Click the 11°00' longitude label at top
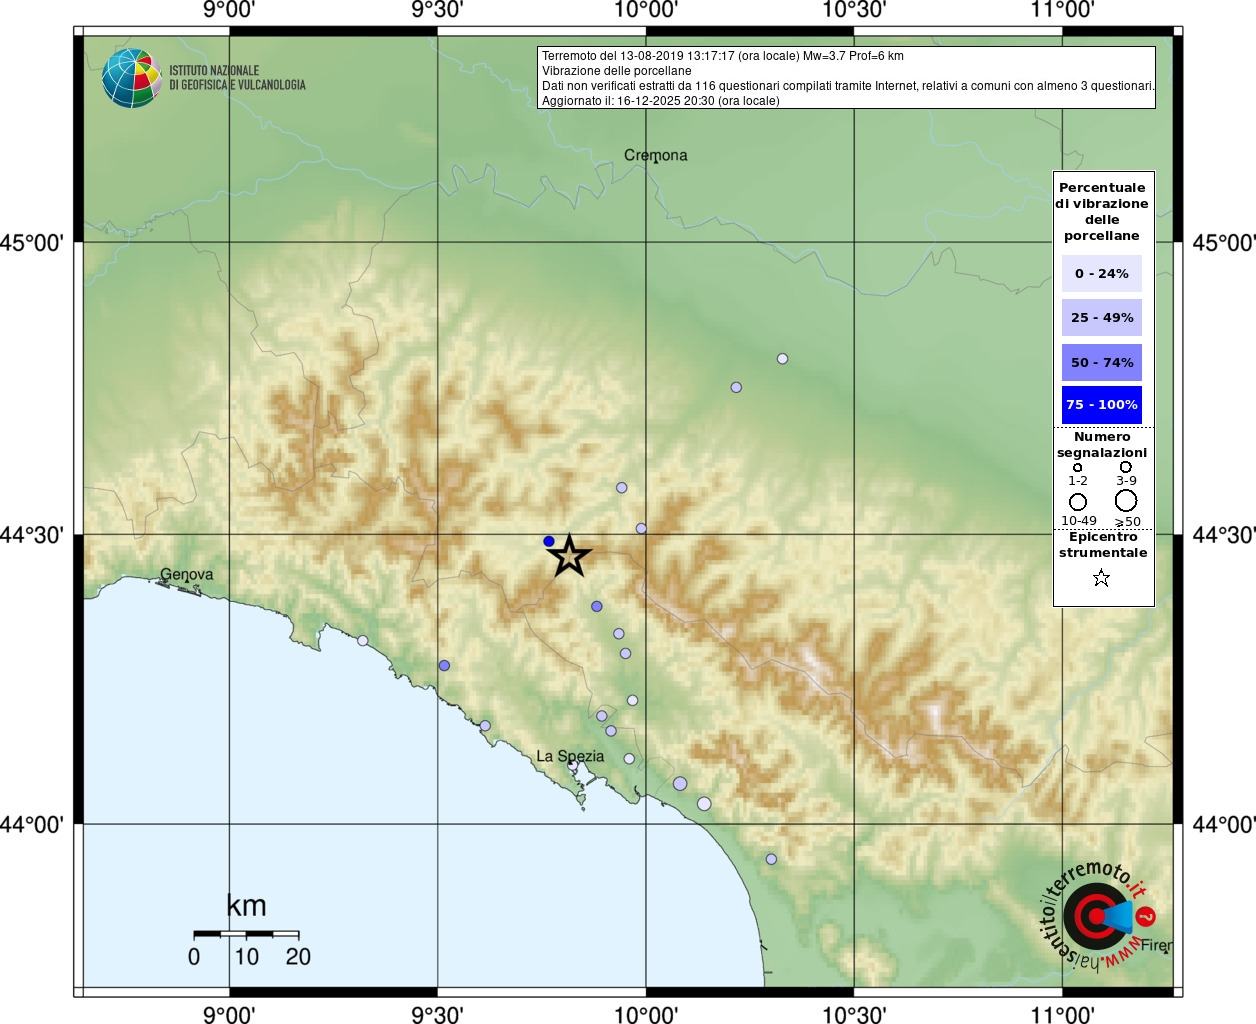Screen dimensions: 1256x1024 point(1063,10)
